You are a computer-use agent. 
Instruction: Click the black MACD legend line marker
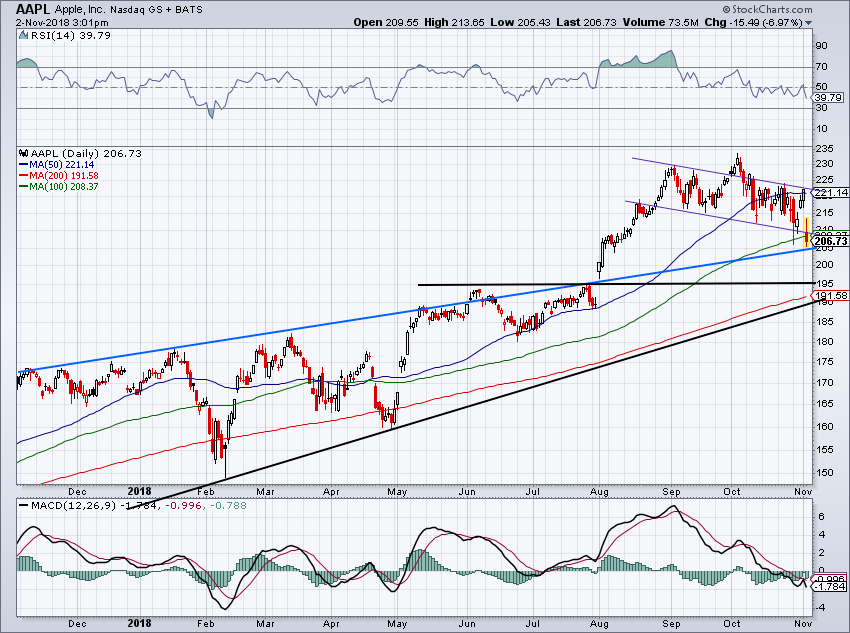tap(23, 506)
